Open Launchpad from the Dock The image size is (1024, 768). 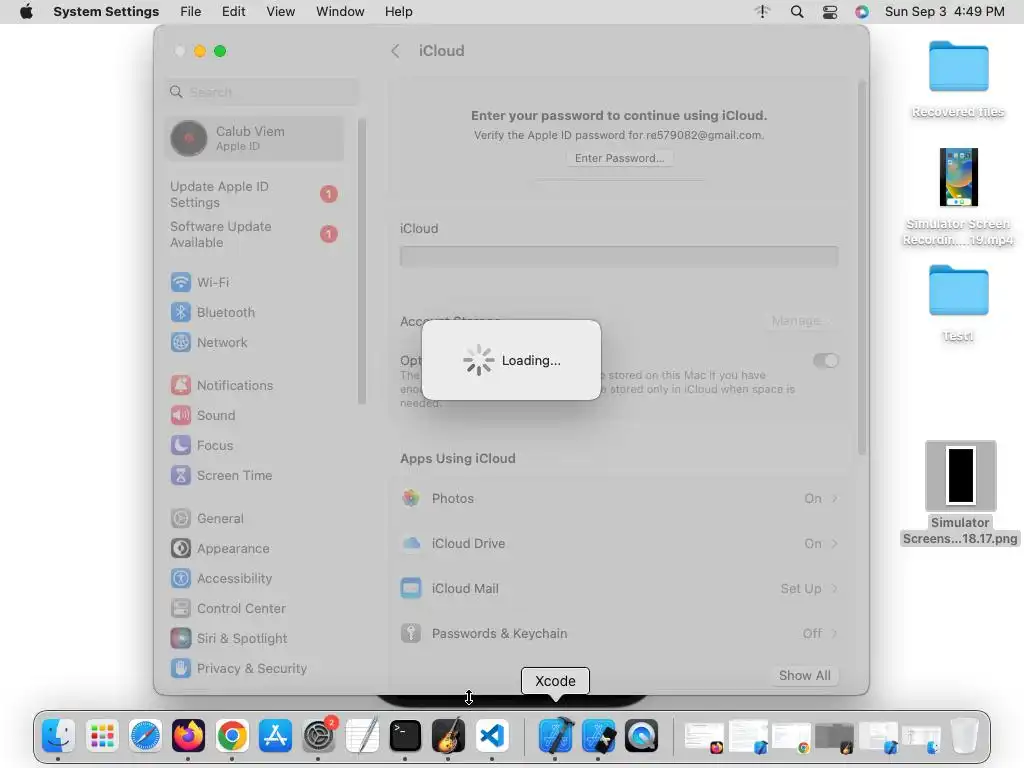[102, 735]
